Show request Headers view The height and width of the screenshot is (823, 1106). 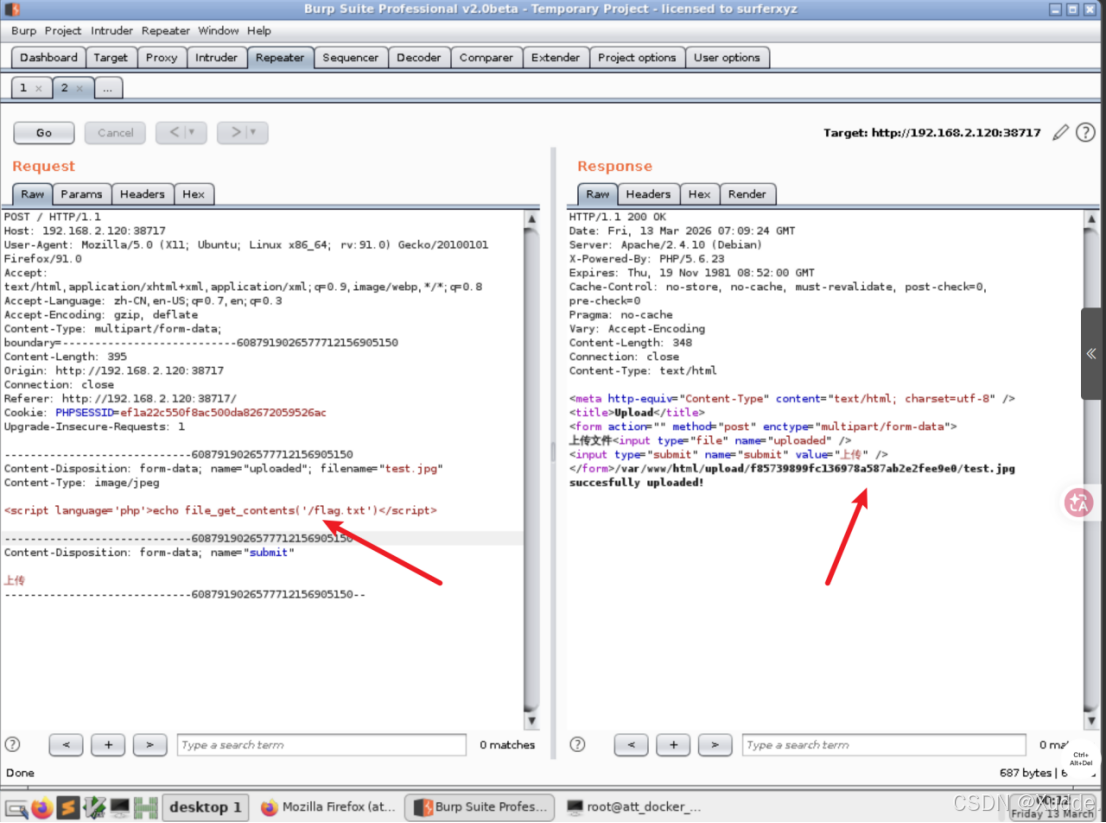coord(142,194)
